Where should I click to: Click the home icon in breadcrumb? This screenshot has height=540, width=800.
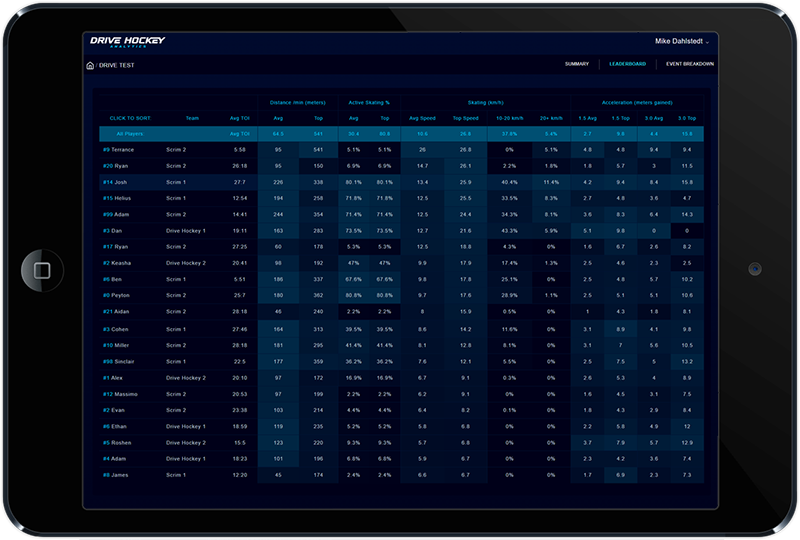[90, 65]
